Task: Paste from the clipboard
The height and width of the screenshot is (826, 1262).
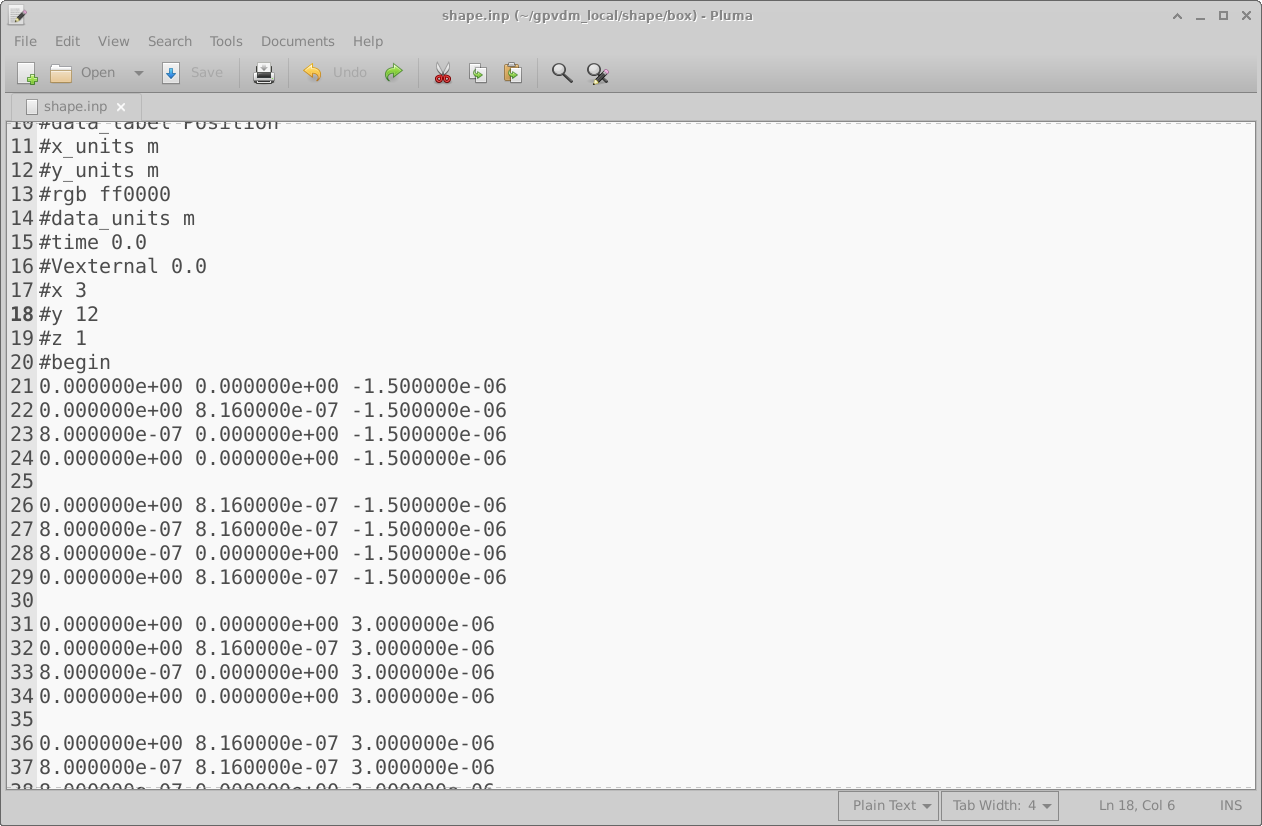Action: click(x=513, y=72)
